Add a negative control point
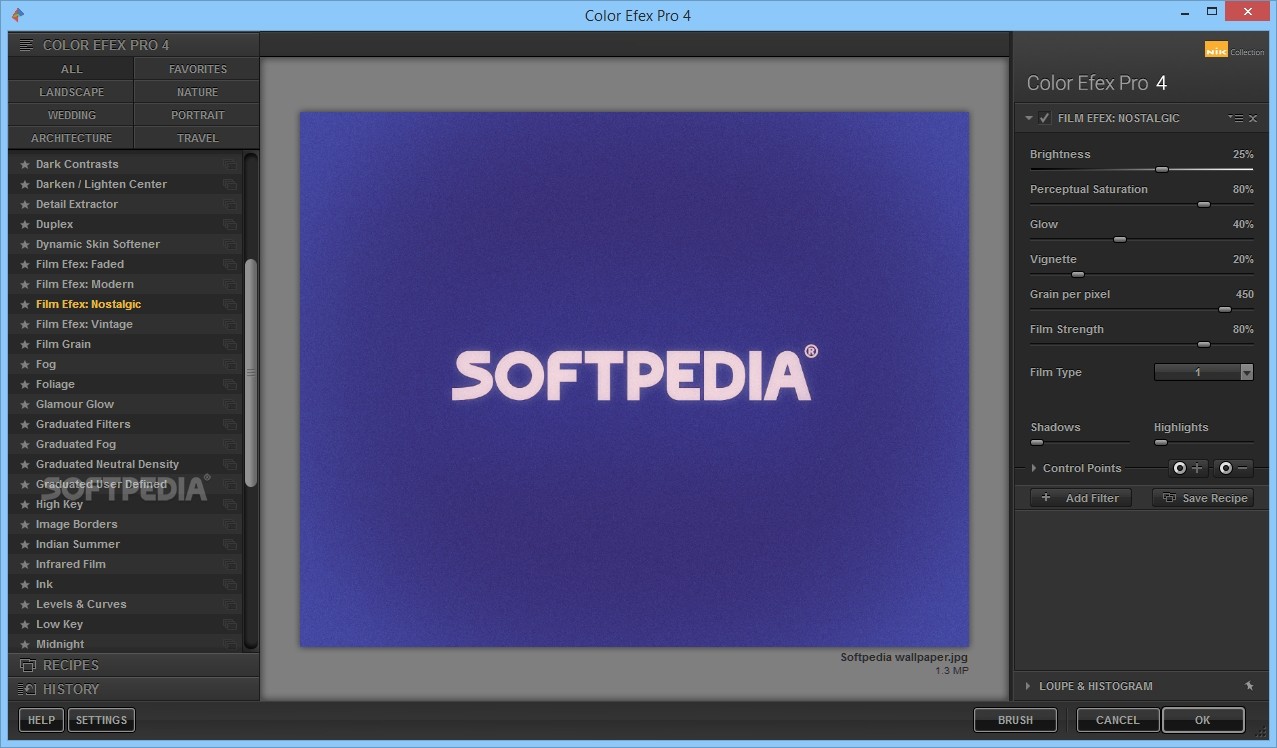Viewport: 1277px width, 748px height. coord(1234,468)
